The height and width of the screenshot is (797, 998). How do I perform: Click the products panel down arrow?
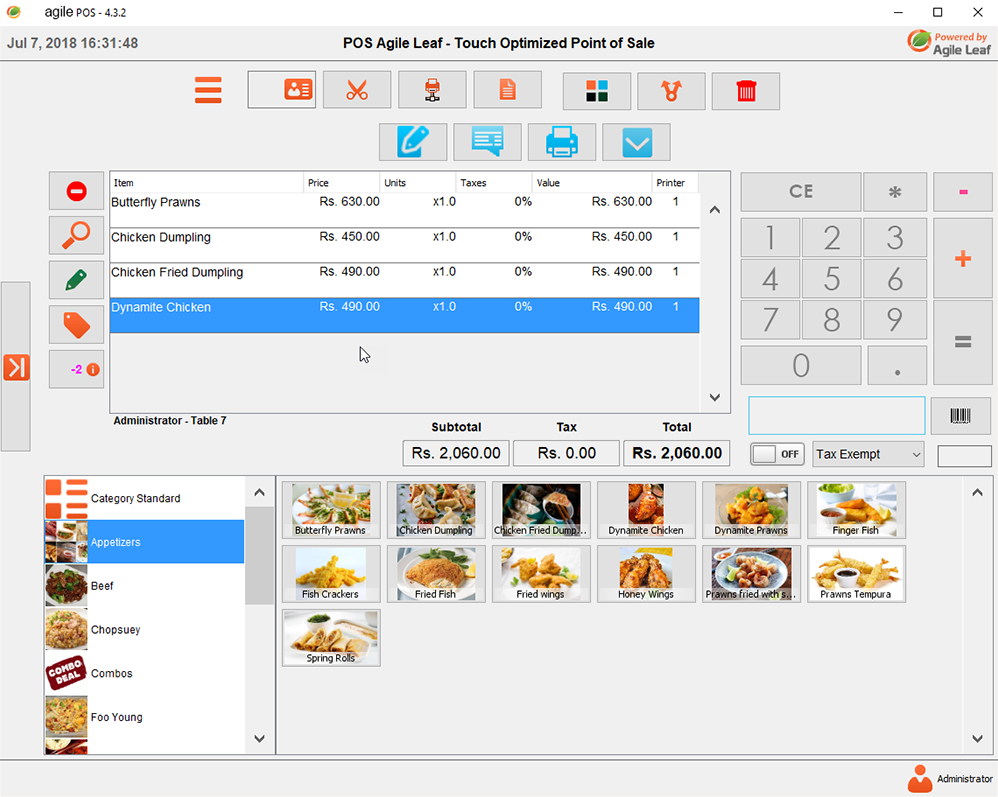[978, 739]
